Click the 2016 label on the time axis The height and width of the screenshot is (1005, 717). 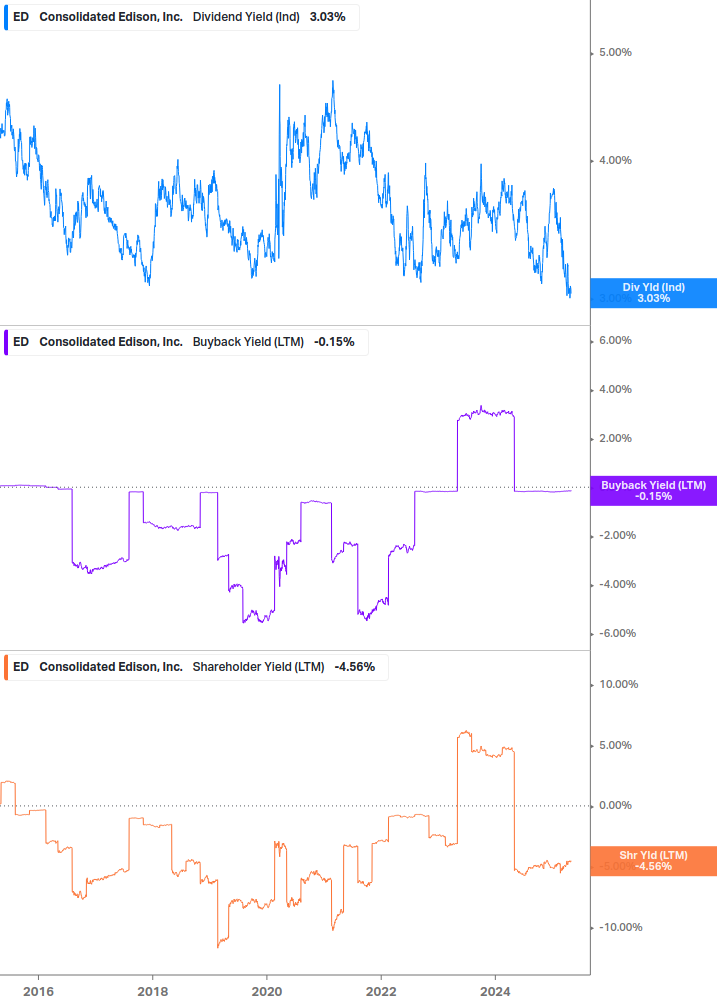pyautogui.click(x=38, y=992)
